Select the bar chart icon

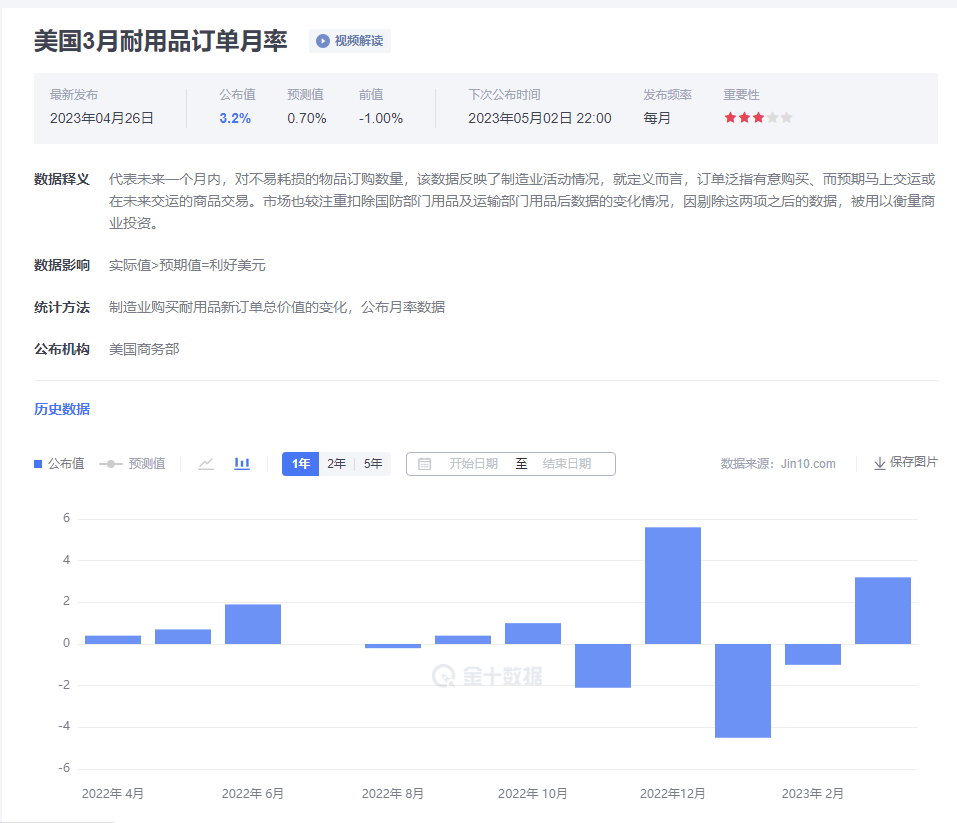[242, 463]
